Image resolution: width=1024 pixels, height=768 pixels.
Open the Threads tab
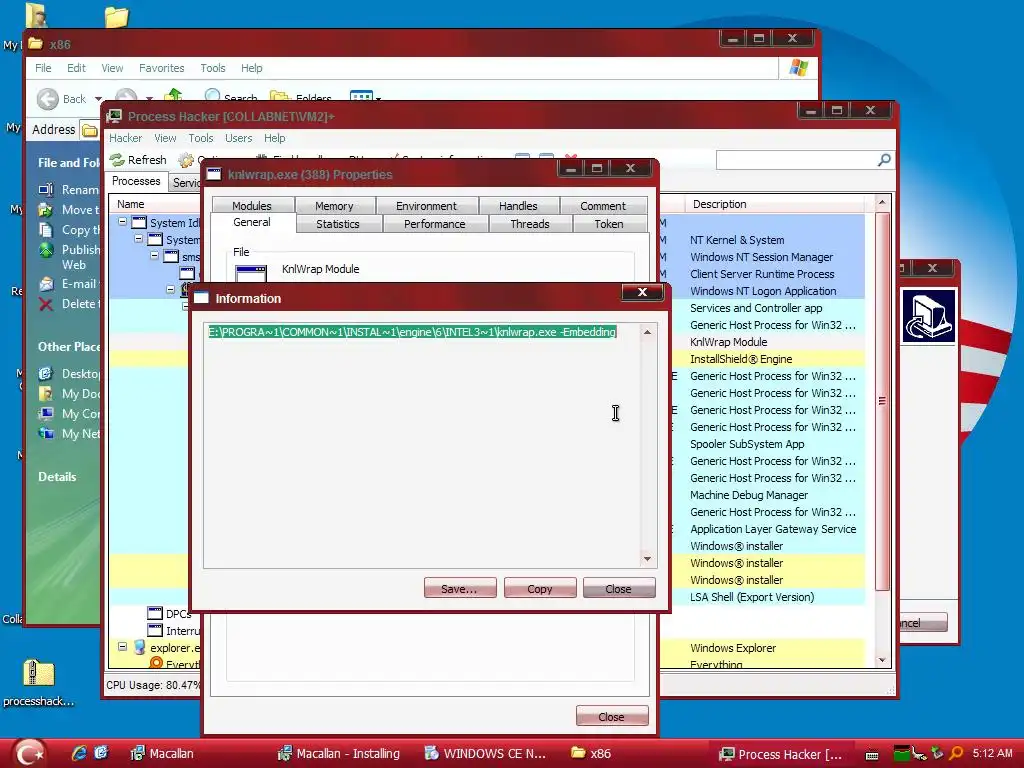pos(530,224)
